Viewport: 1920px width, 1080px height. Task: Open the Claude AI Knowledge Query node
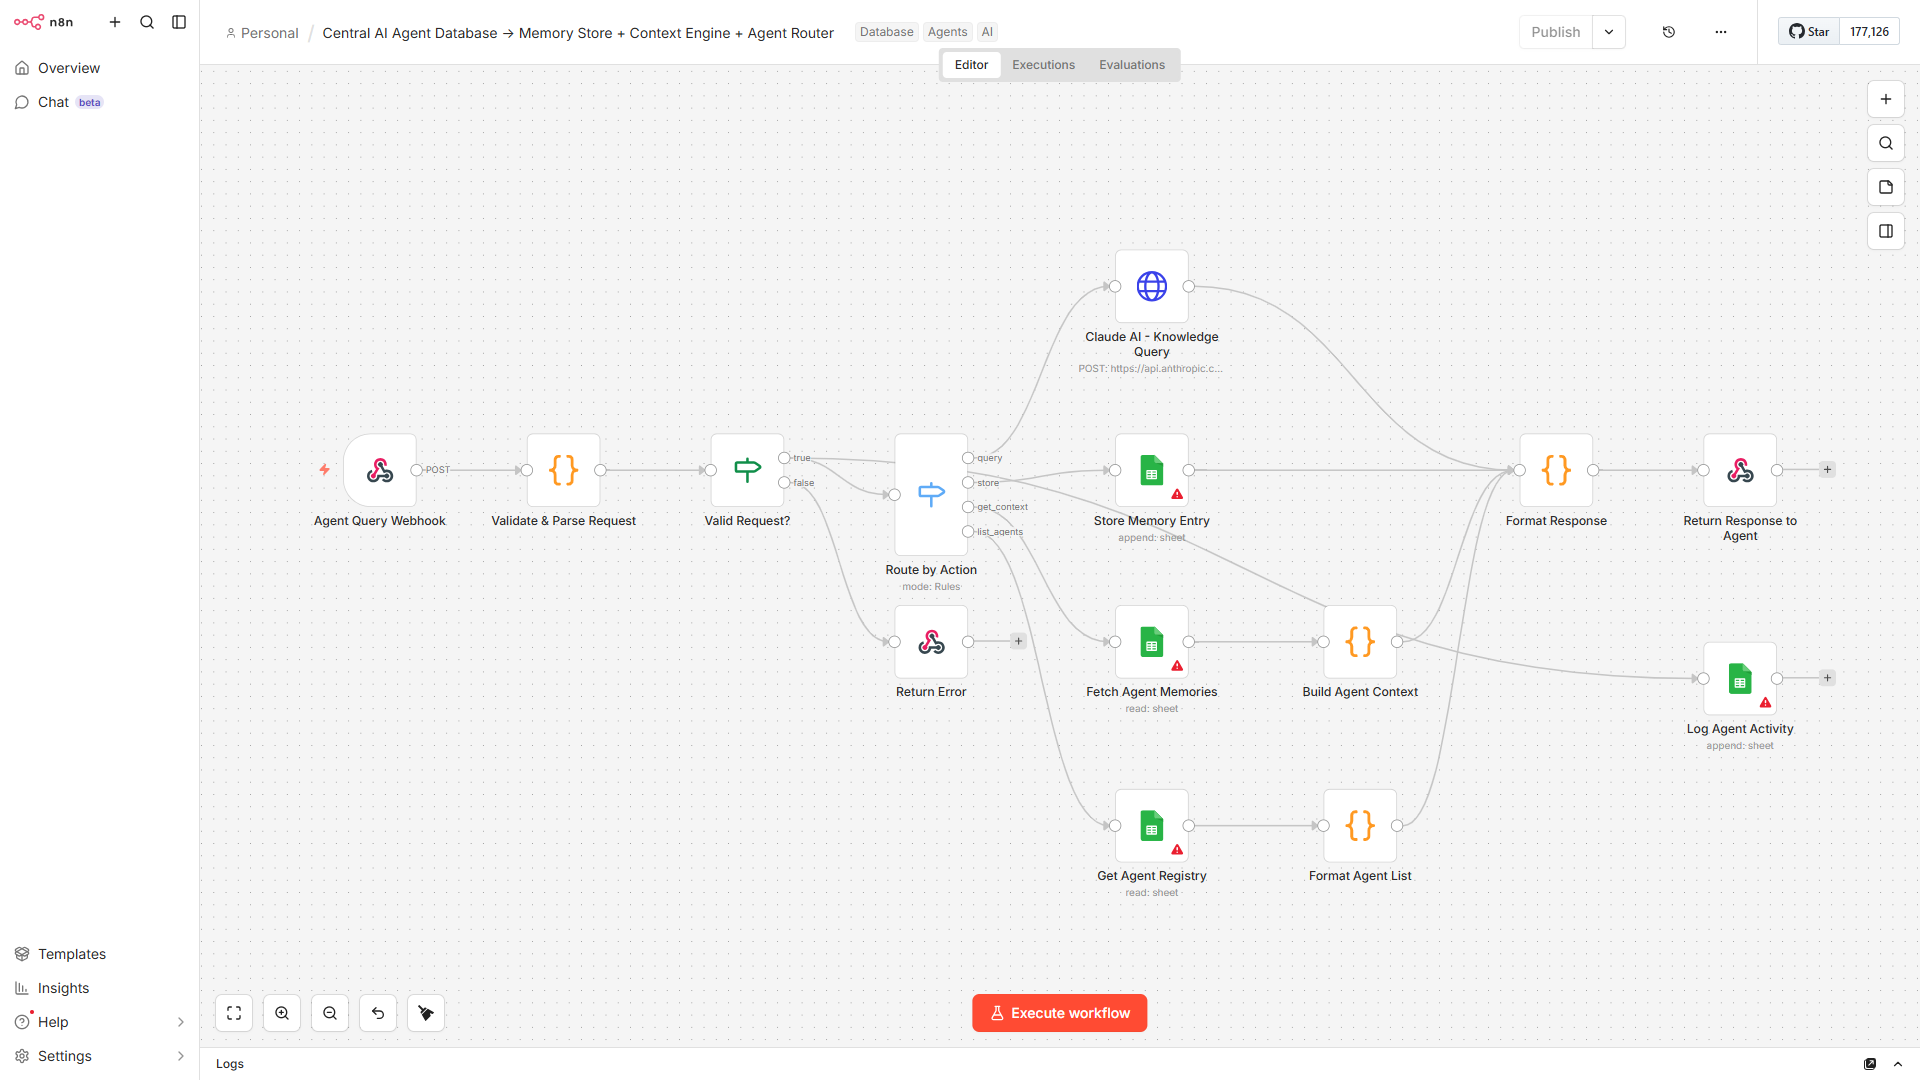1151,287
